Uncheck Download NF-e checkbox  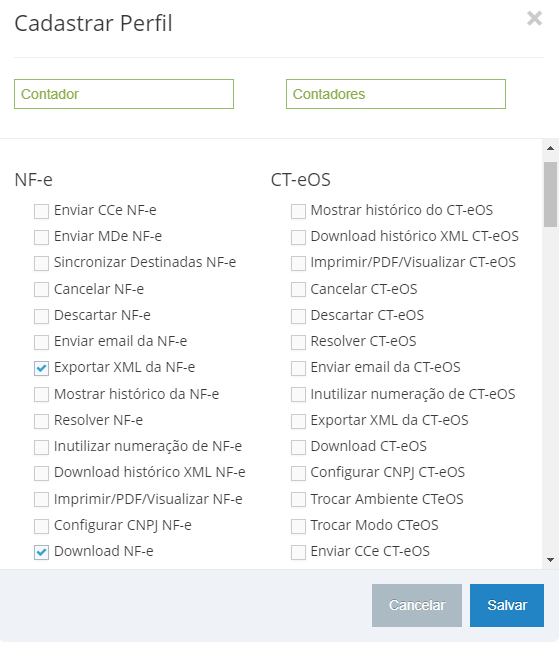(x=41, y=552)
